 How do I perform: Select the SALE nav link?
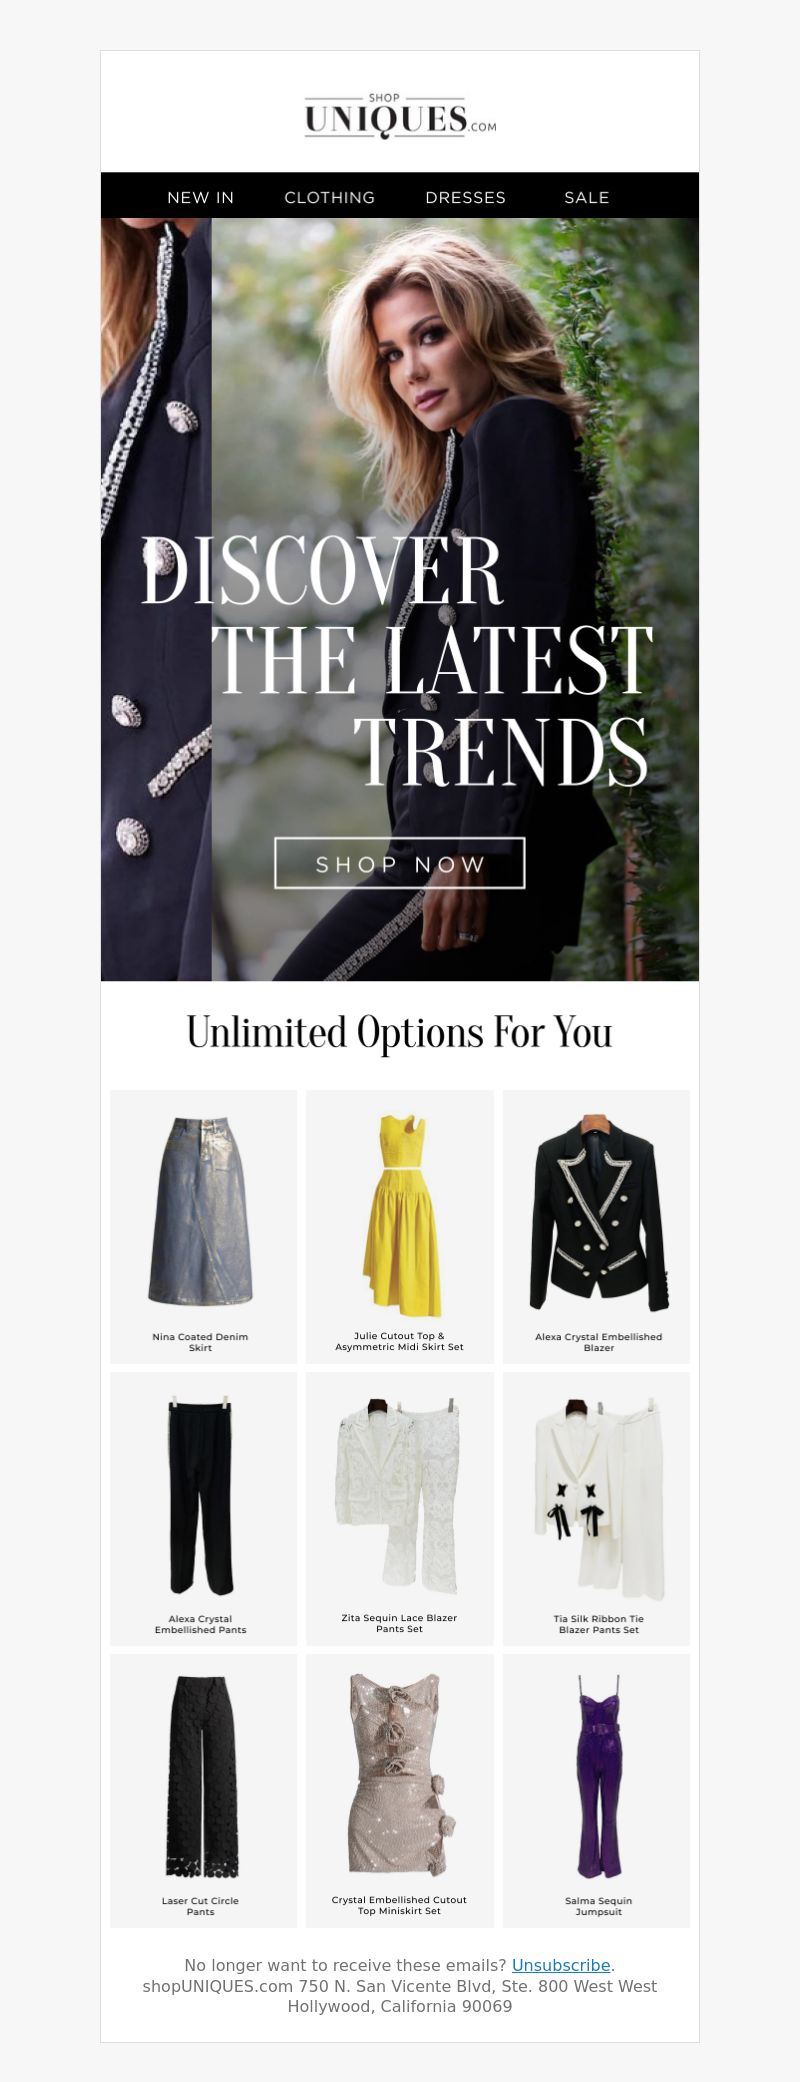click(587, 197)
